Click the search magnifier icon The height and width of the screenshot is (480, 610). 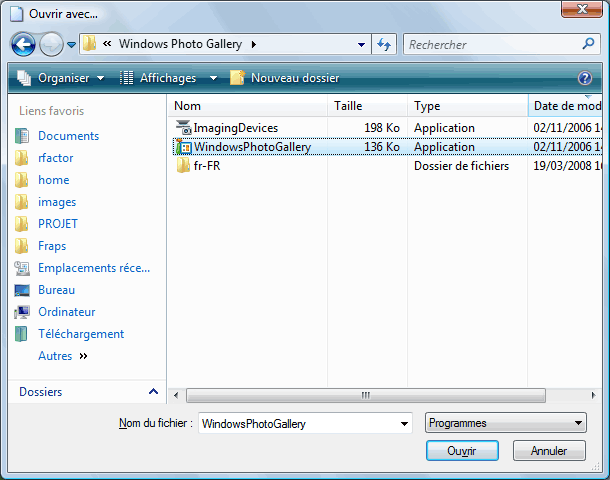(588, 45)
